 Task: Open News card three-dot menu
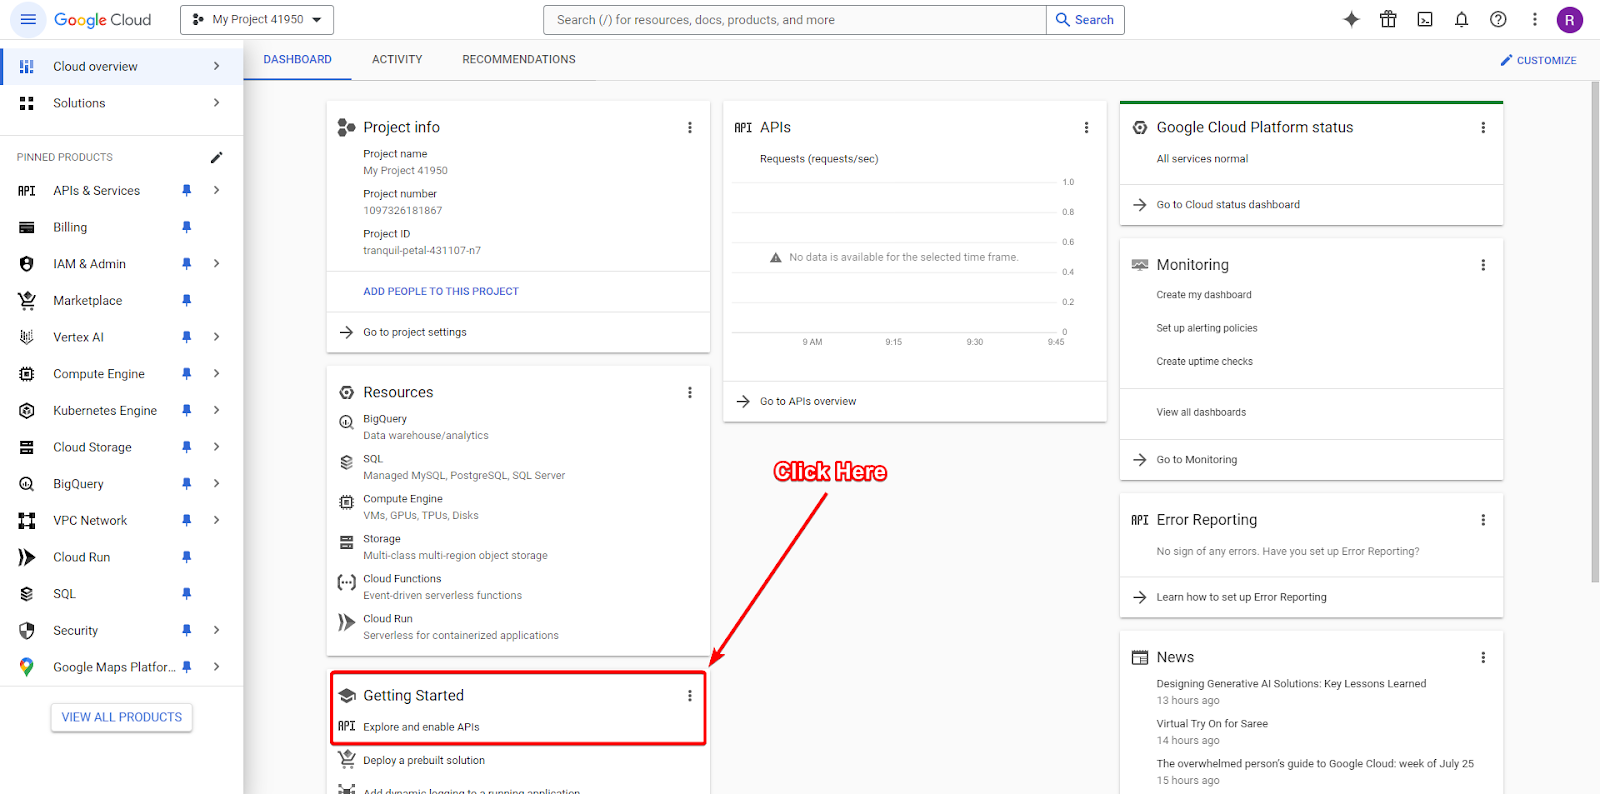click(1483, 657)
